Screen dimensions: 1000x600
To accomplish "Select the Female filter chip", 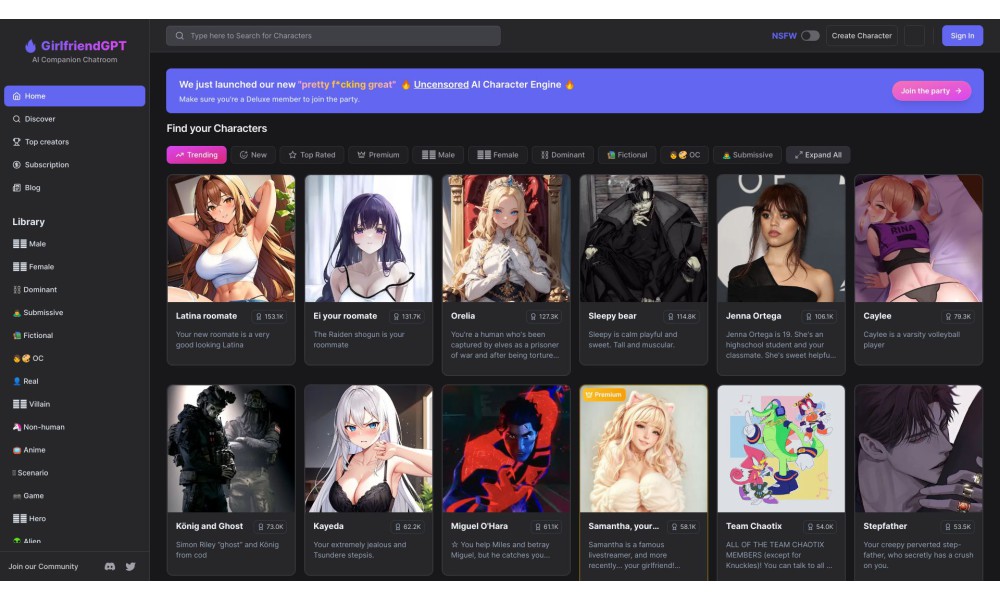I will (x=497, y=155).
